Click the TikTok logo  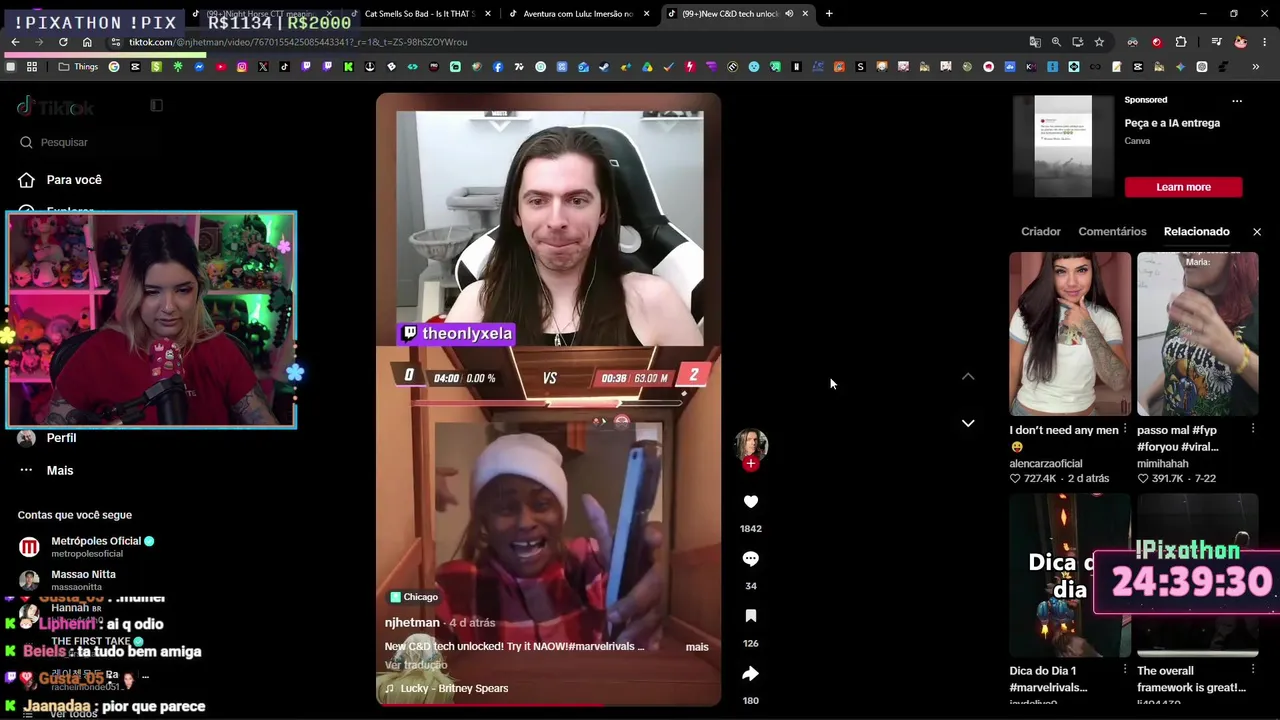click(56, 106)
